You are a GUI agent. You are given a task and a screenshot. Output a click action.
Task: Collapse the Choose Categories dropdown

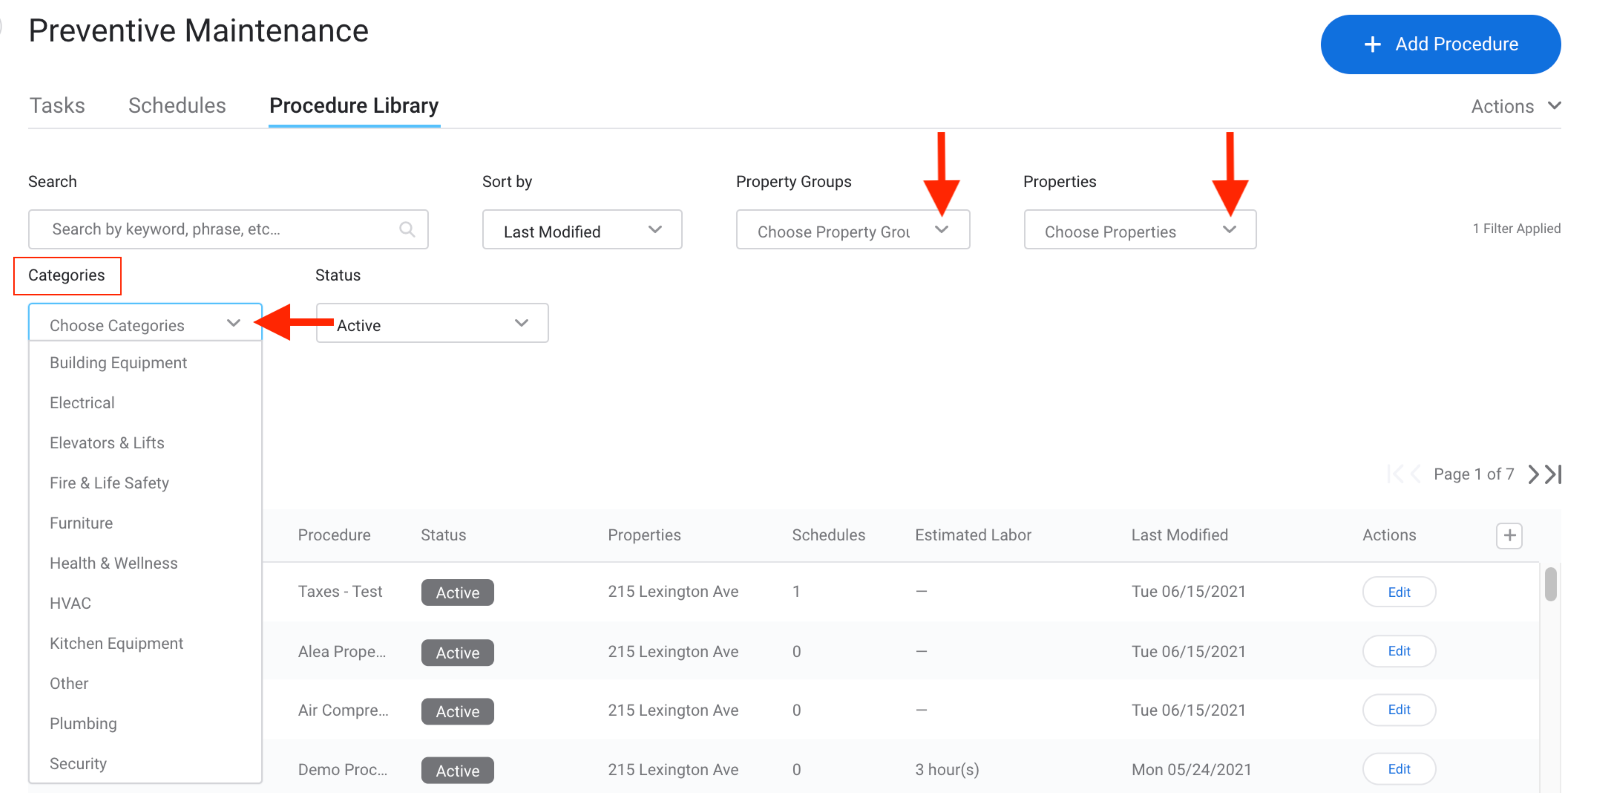[145, 323]
